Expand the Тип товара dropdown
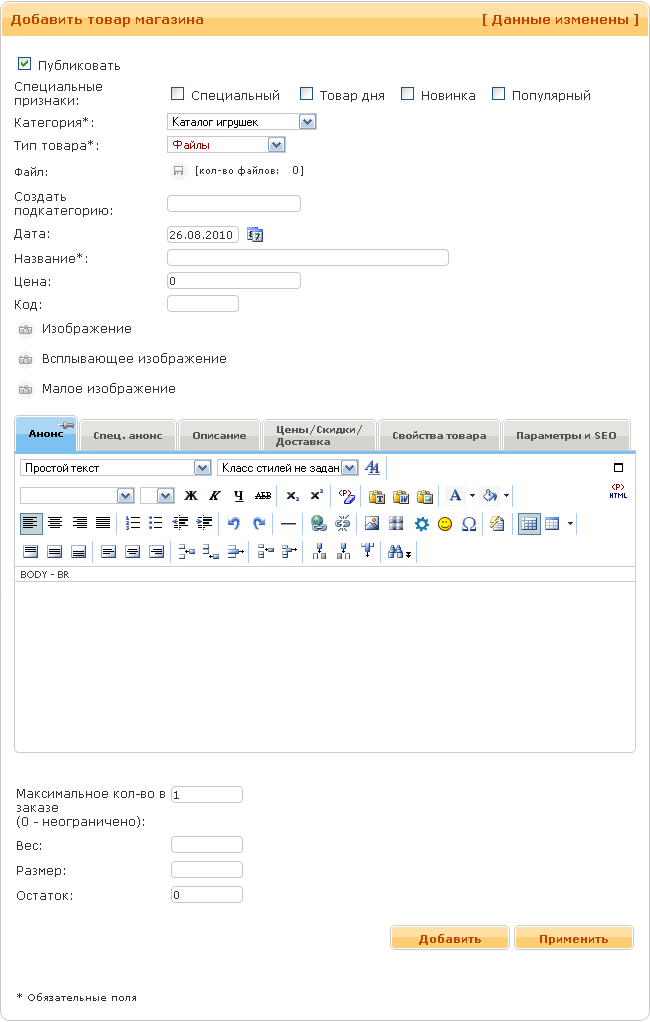The image size is (650, 1022). (277, 145)
